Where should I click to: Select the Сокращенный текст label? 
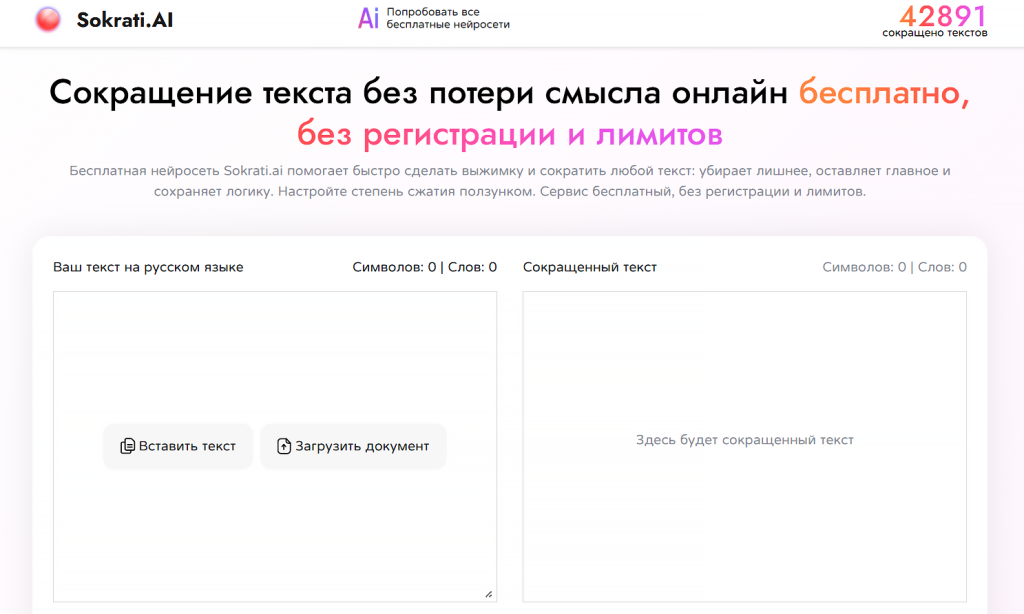point(588,266)
